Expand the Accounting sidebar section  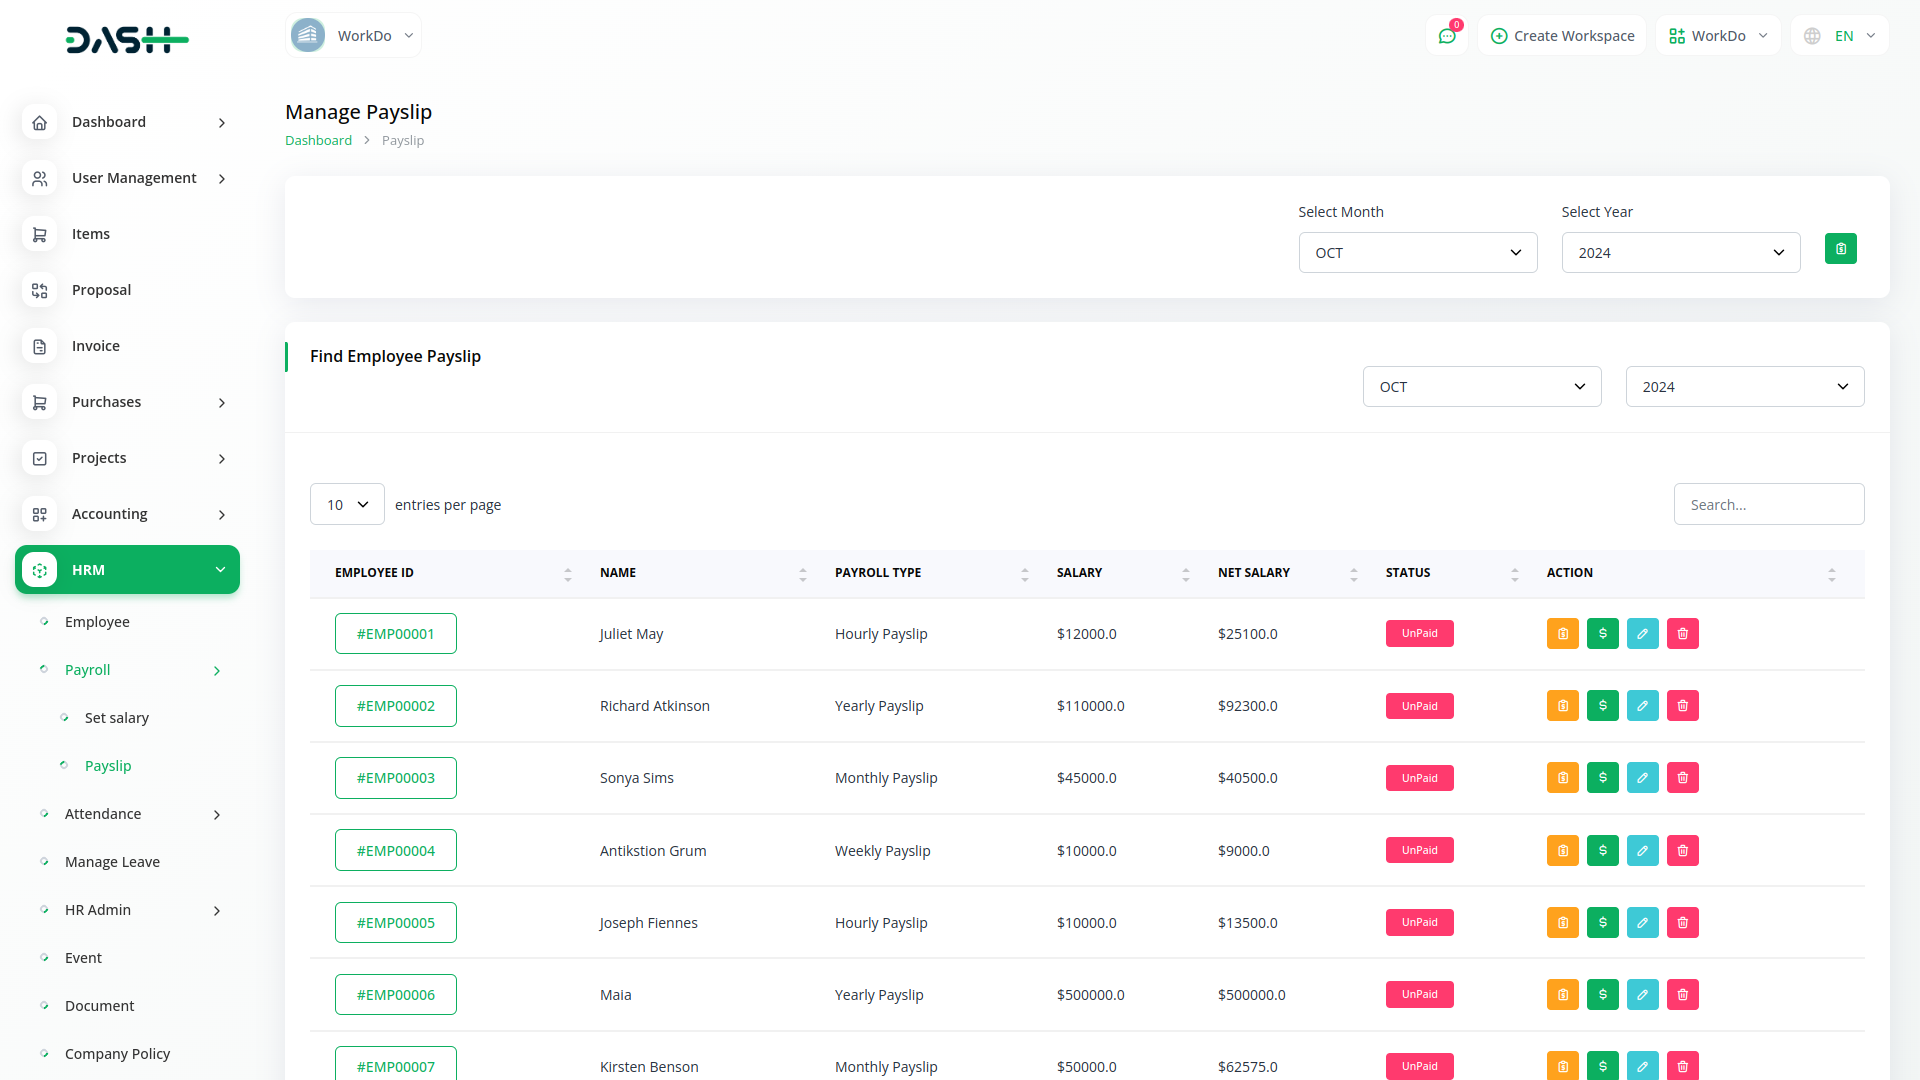click(x=110, y=513)
